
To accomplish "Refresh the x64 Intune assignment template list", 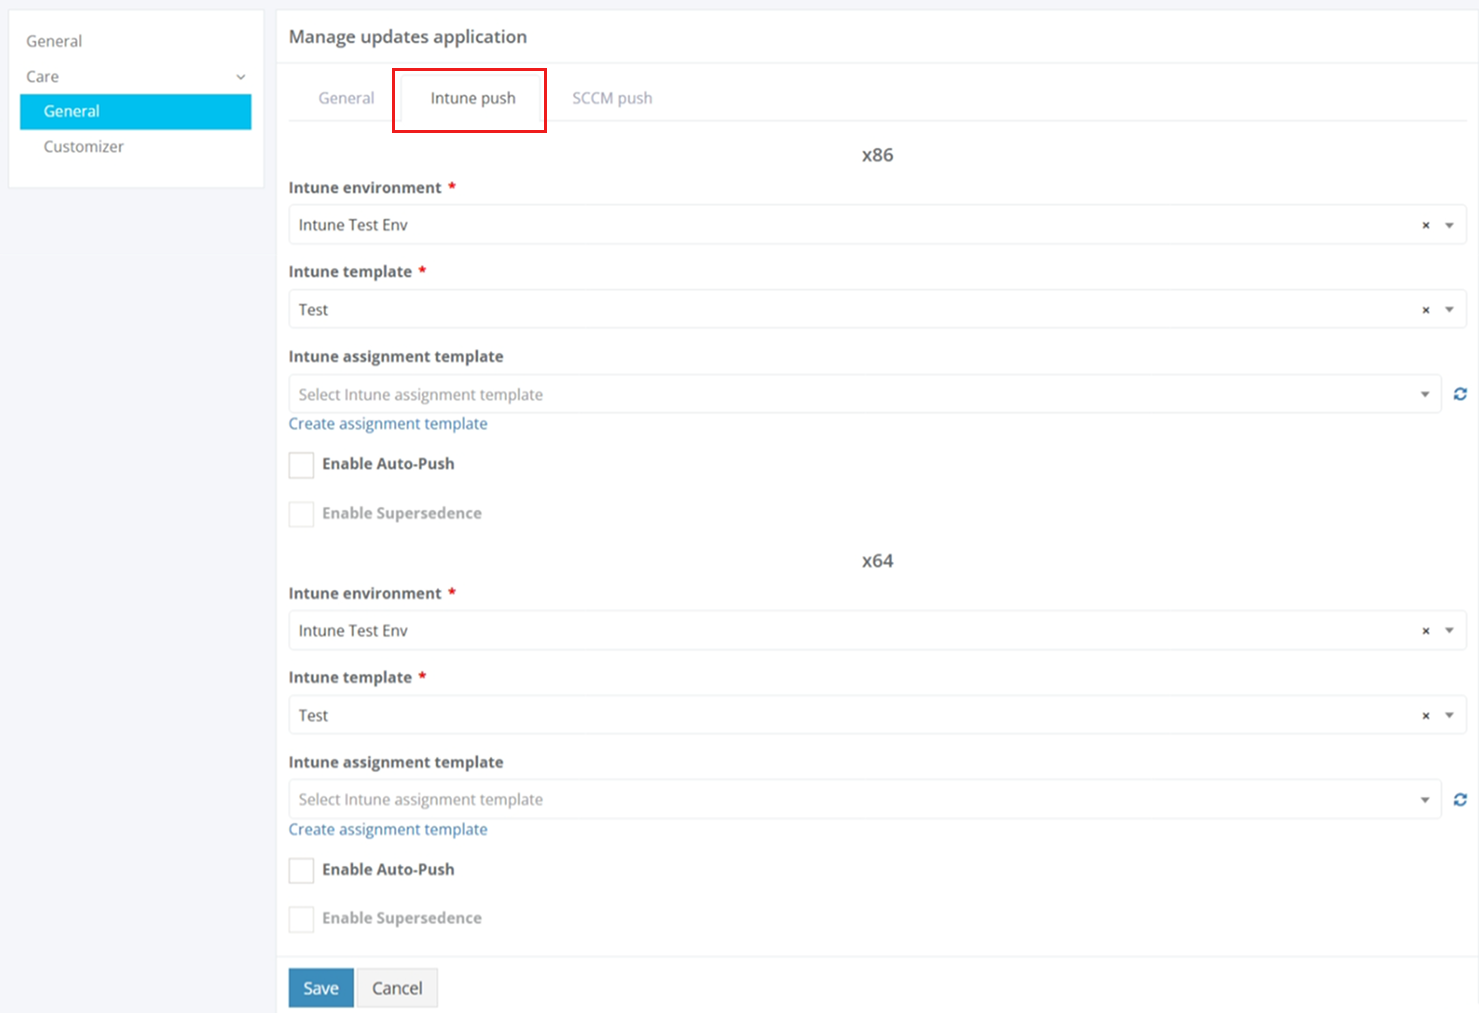I will [1460, 800].
